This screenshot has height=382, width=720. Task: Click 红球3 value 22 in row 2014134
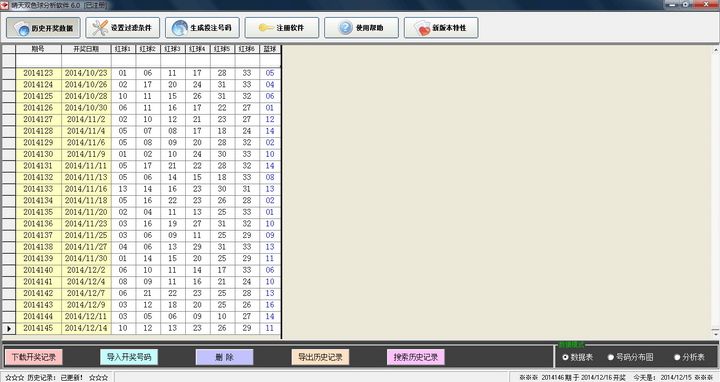tap(173, 201)
